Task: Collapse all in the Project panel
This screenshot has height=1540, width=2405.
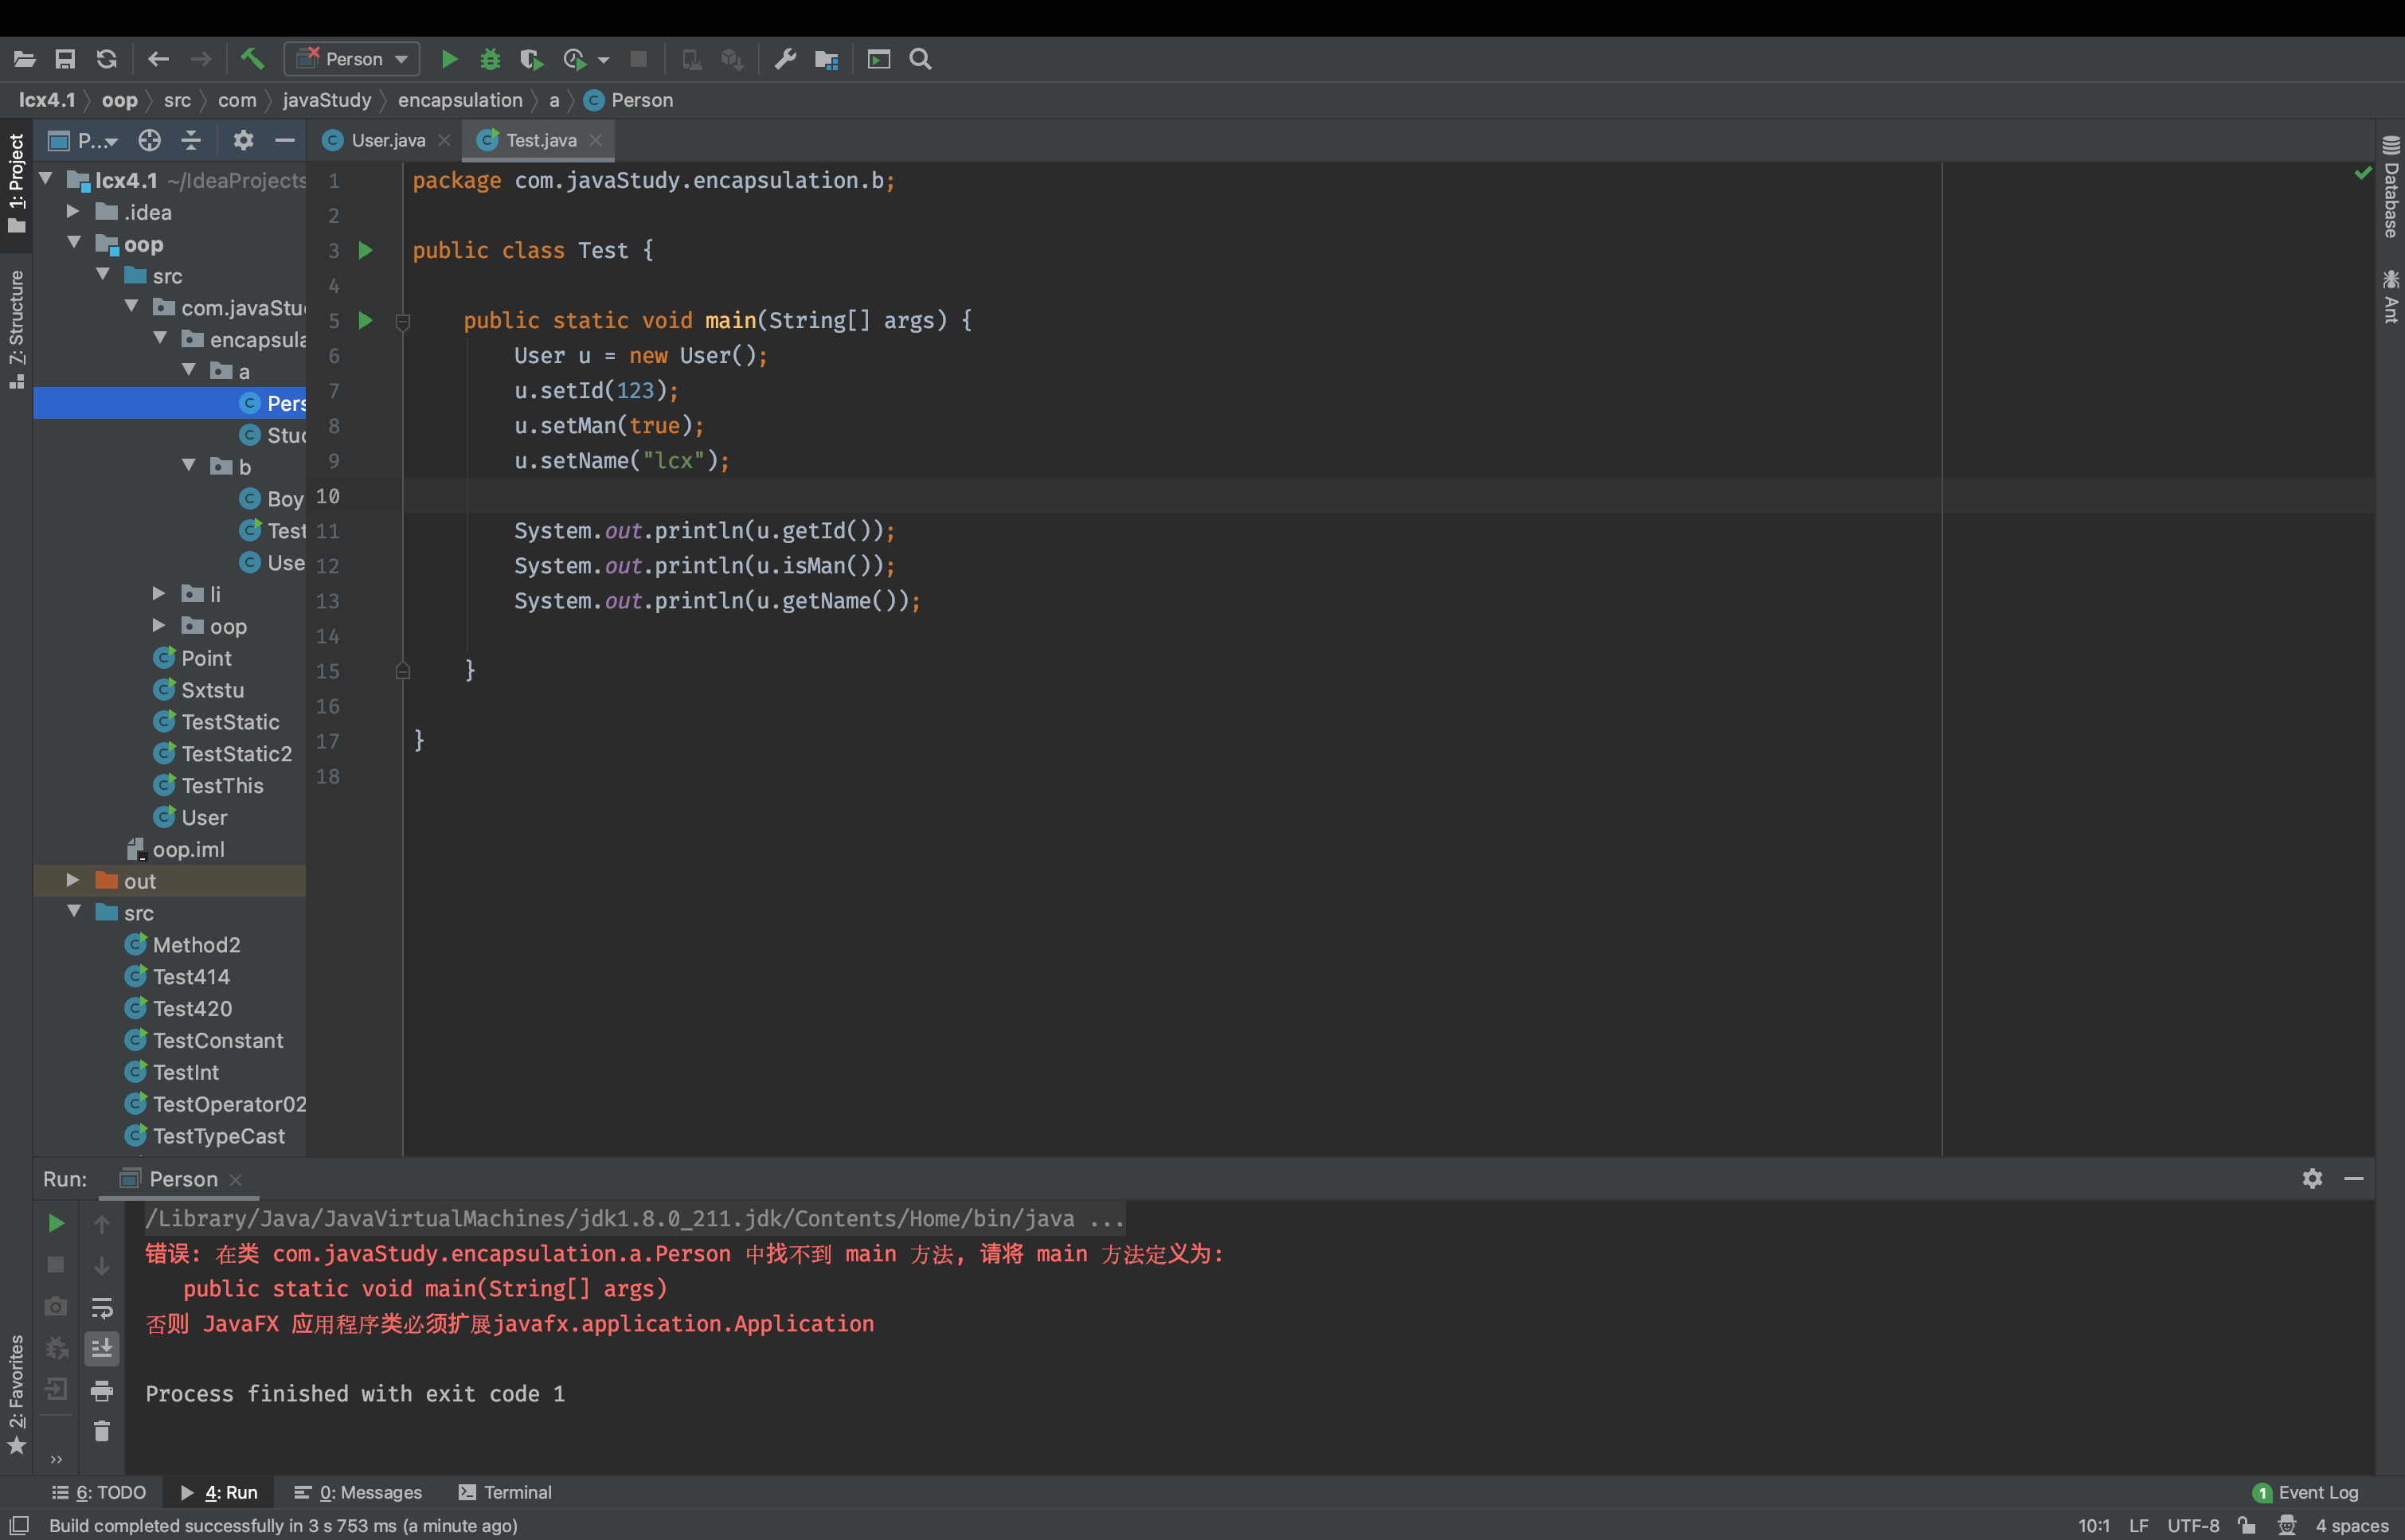Action: [191, 140]
